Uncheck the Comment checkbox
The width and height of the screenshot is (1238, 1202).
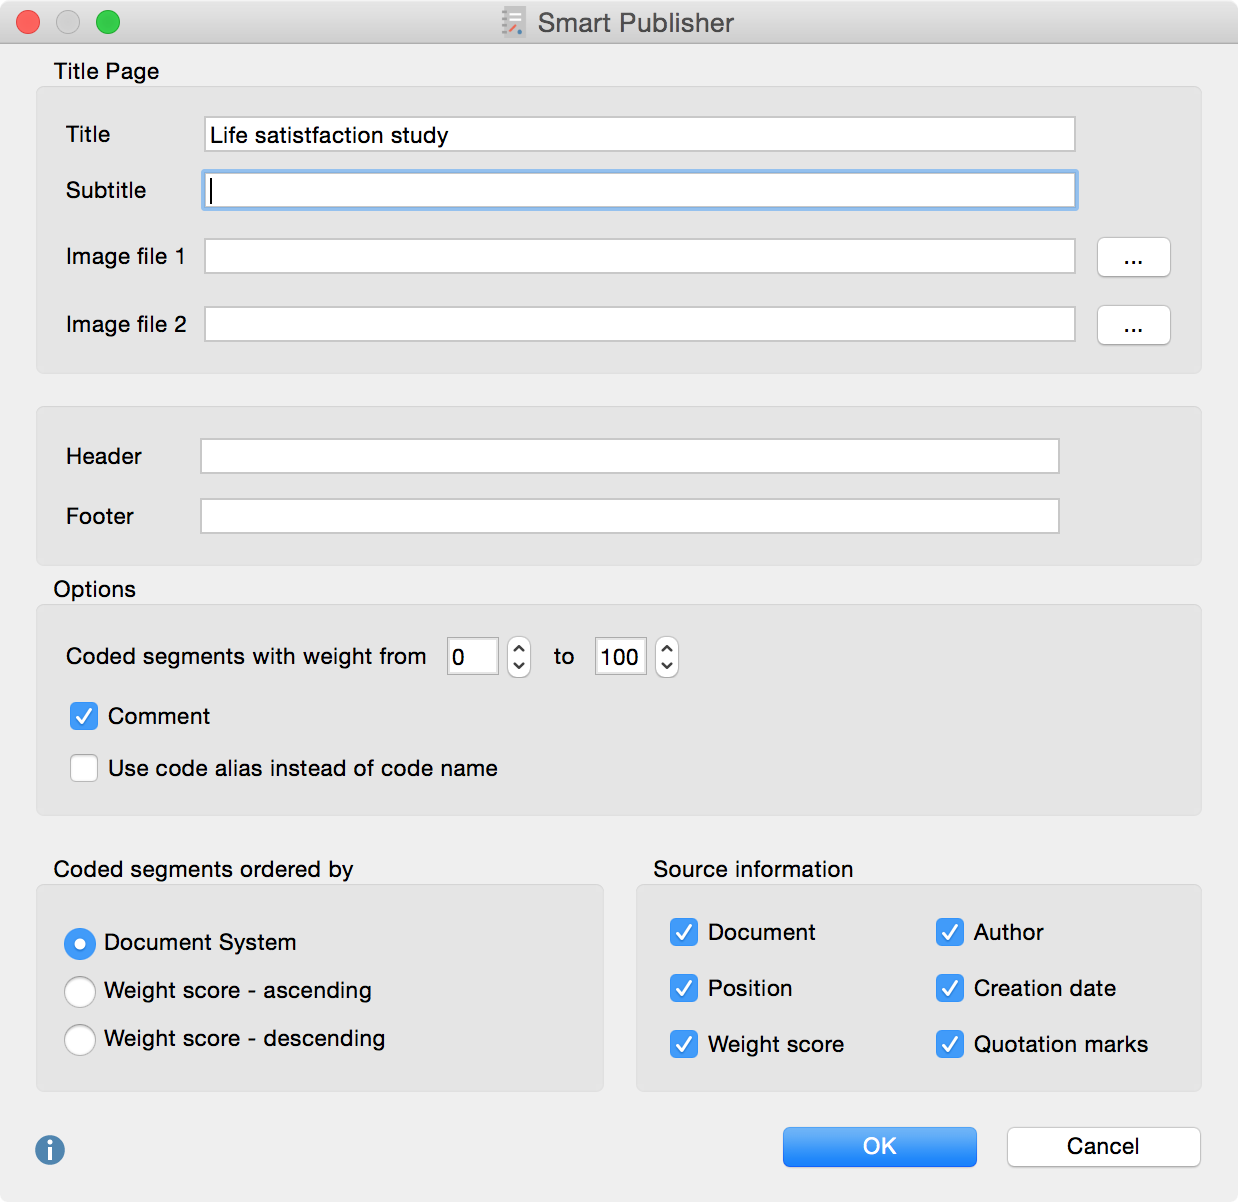[x=84, y=716]
